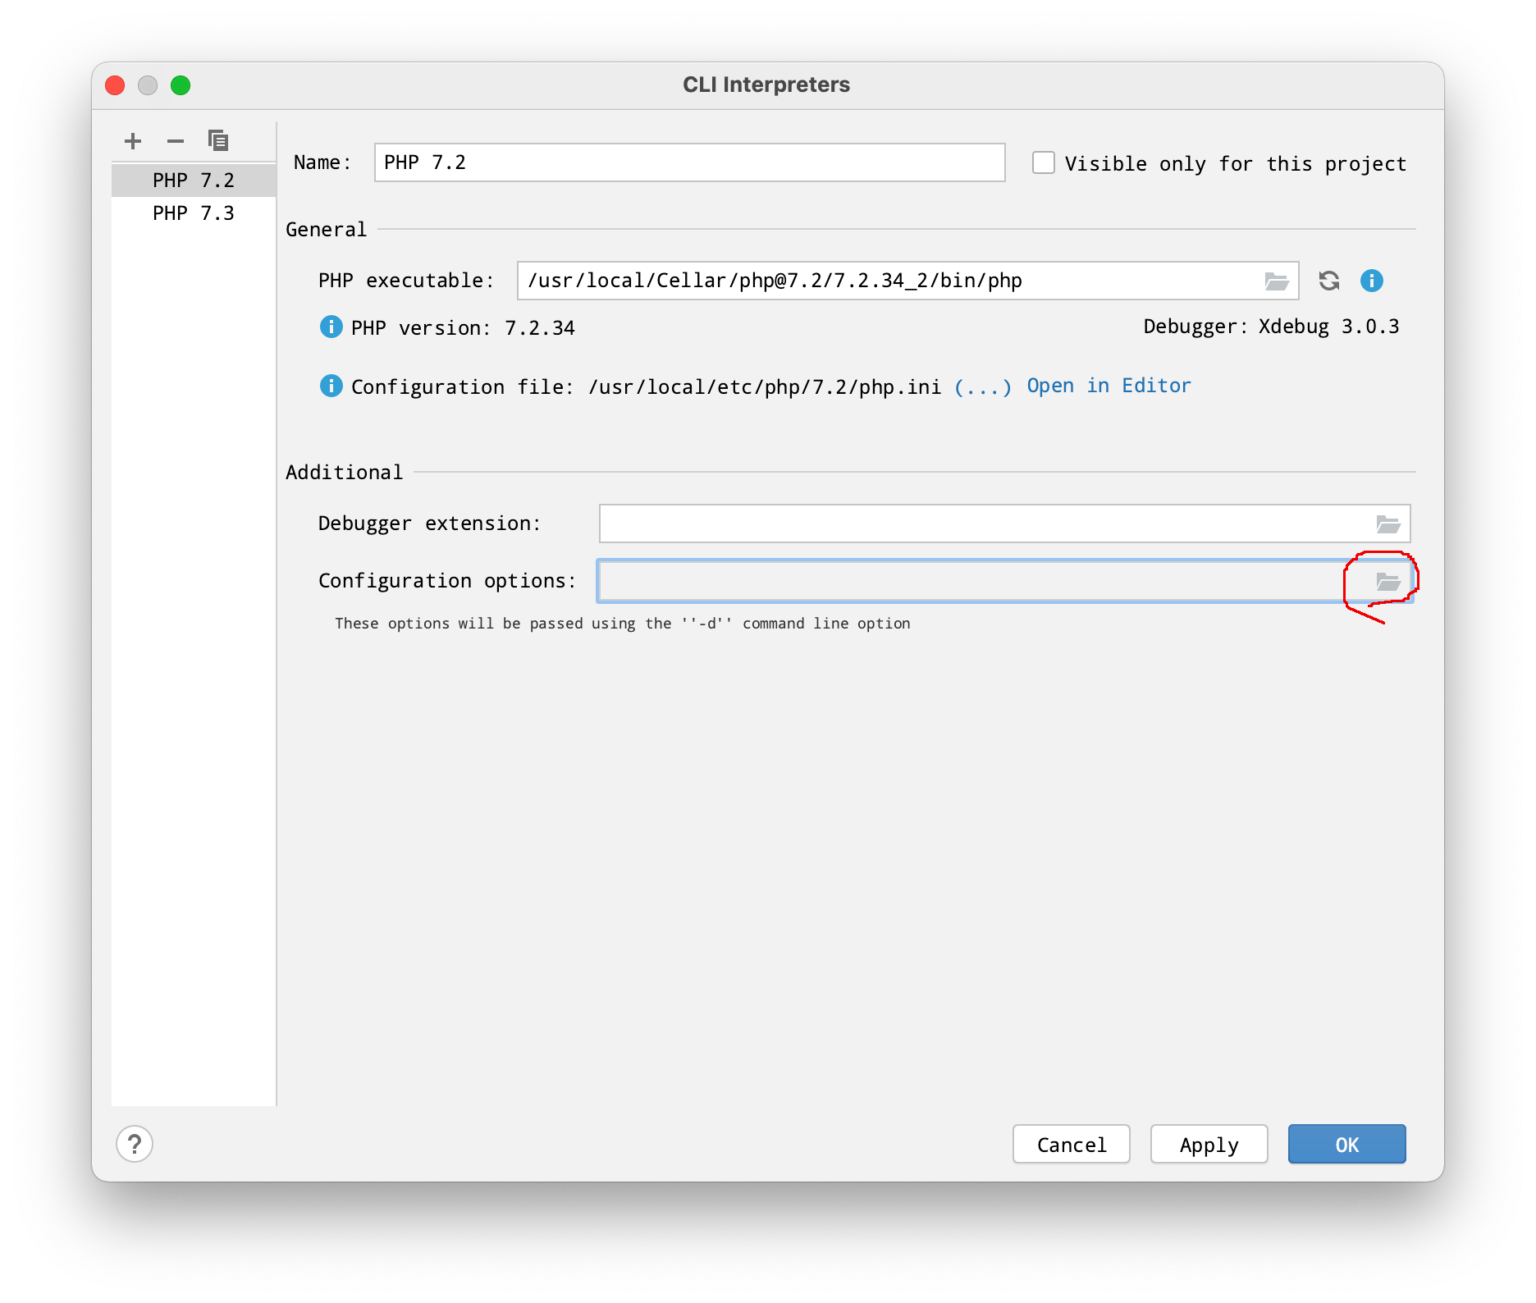1536x1303 pixels.
Task: Browse for PHP executable path folder icon
Action: (x=1277, y=281)
